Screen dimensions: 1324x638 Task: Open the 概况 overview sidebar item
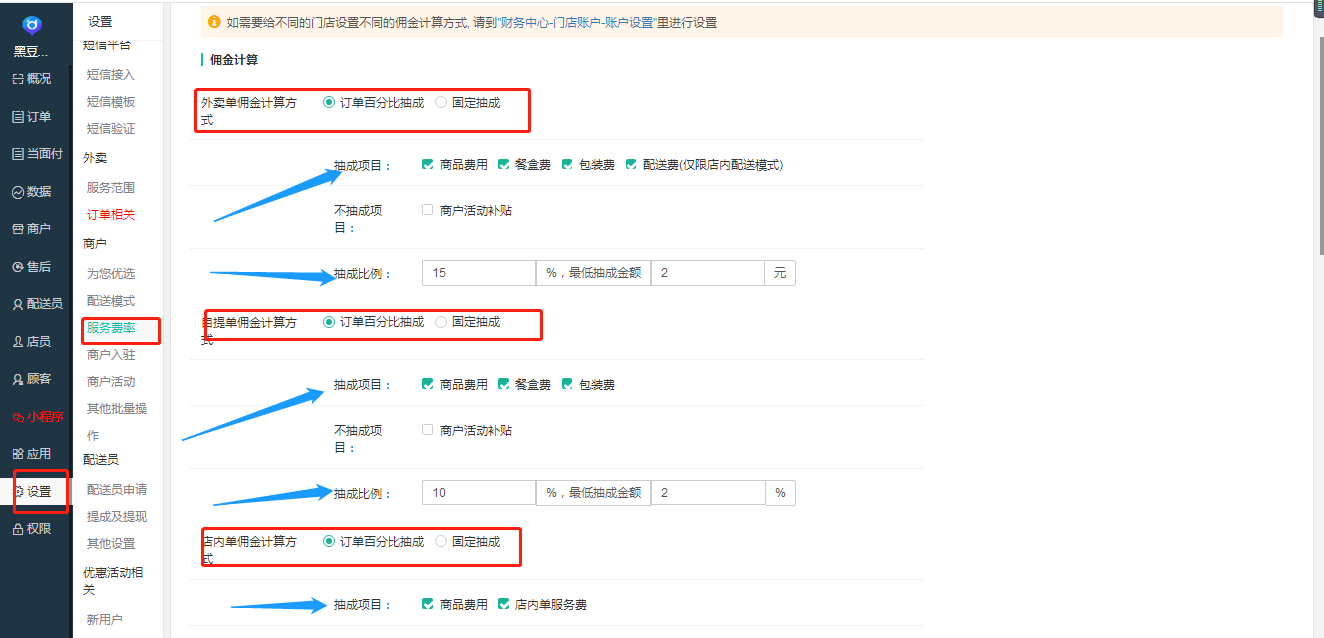click(x=32, y=79)
